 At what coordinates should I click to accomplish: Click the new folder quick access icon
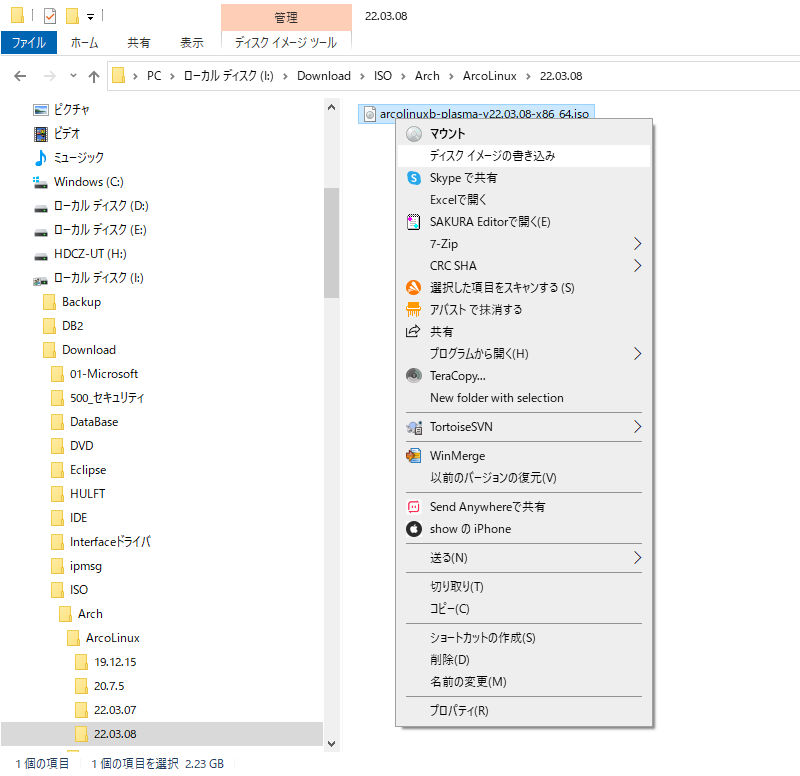72,16
